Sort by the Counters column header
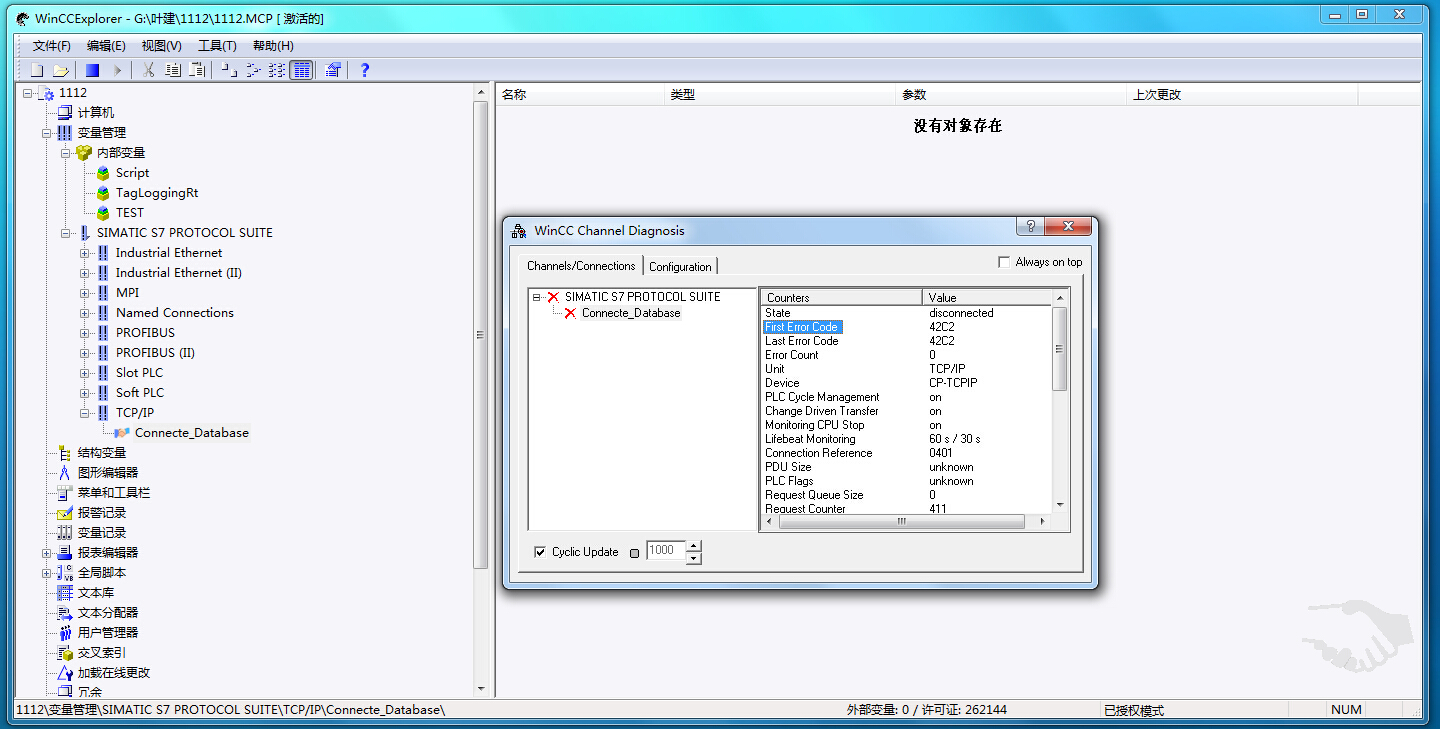 click(841, 297)
